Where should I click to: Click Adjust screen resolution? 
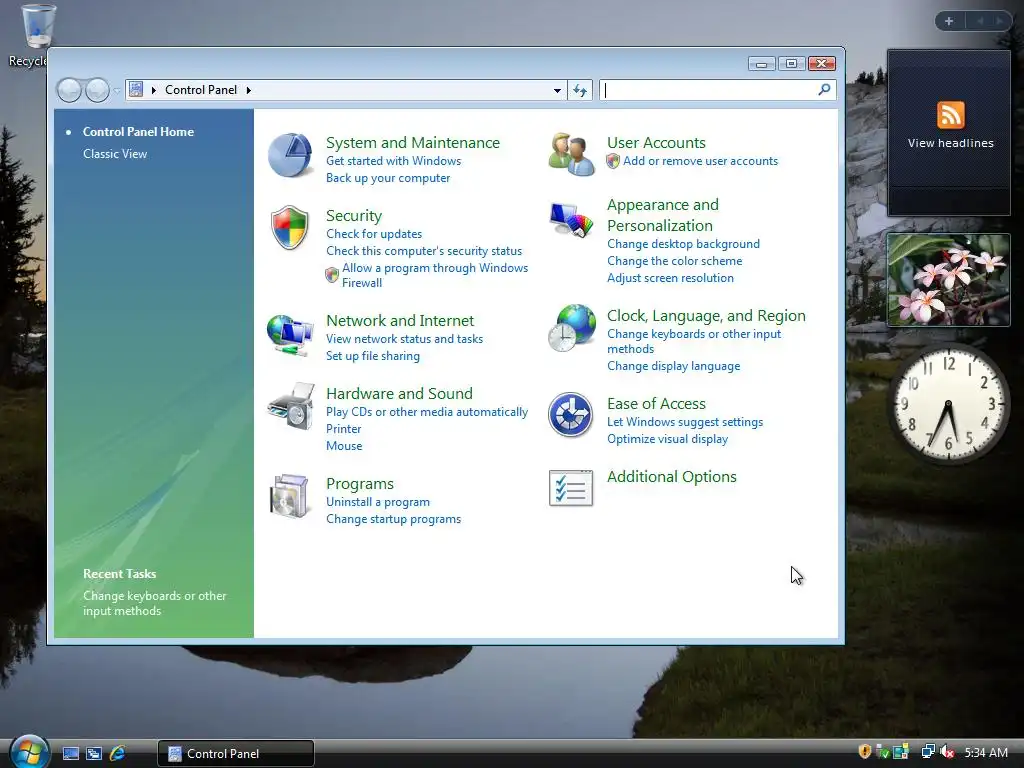[x=670, y=278]
